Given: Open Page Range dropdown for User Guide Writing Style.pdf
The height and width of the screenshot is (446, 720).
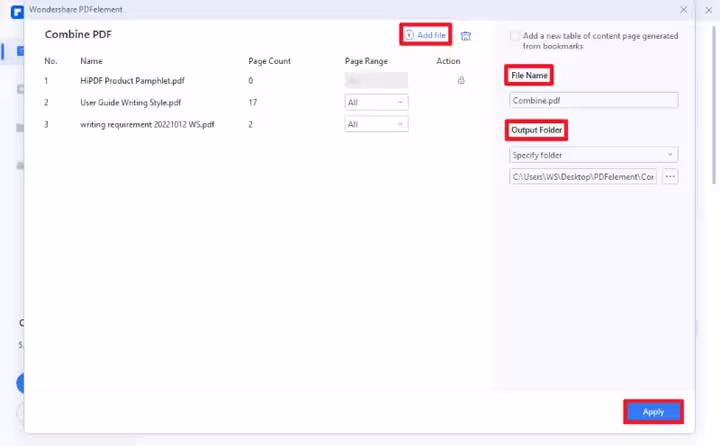Looking at the screenshot, I should pos(376,102).
